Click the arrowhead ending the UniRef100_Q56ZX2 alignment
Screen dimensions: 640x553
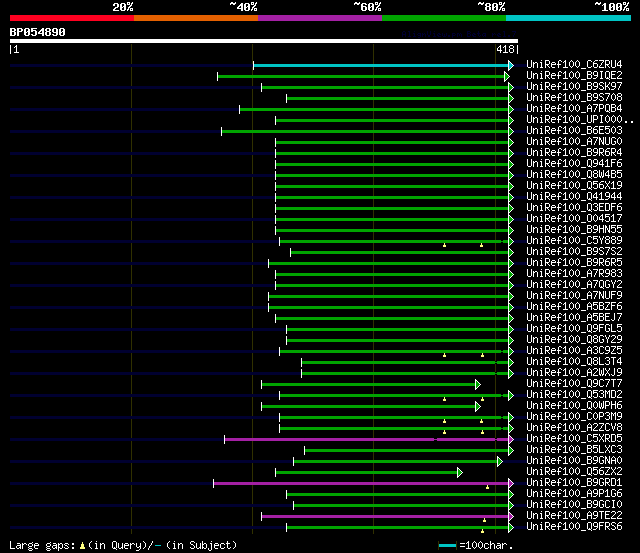coord(460,473)
